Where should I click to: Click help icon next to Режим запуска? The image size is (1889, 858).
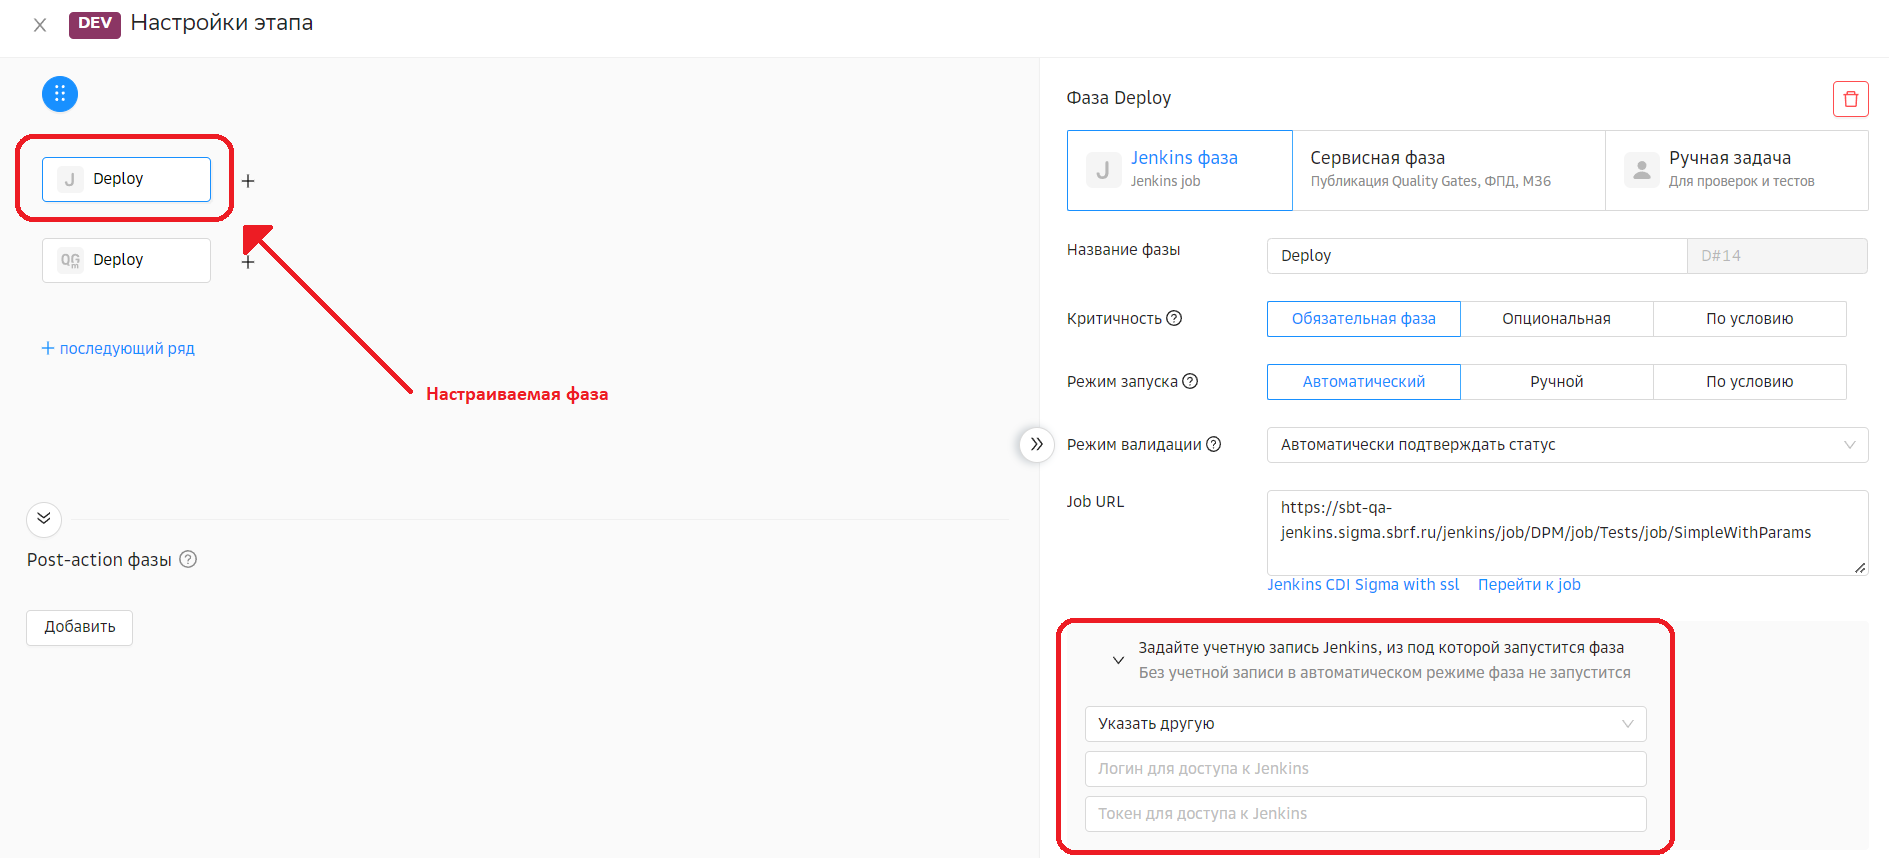[1190, 381]
